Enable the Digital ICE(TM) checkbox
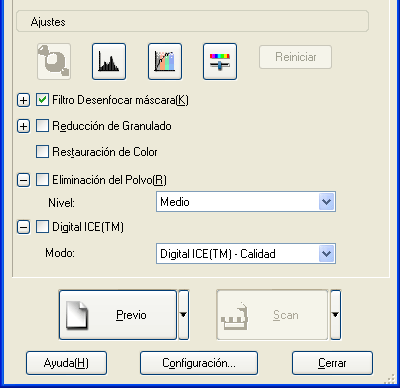The width and height of the screenshot is (400, 388). pyautogui.click(x=42, y=227)
